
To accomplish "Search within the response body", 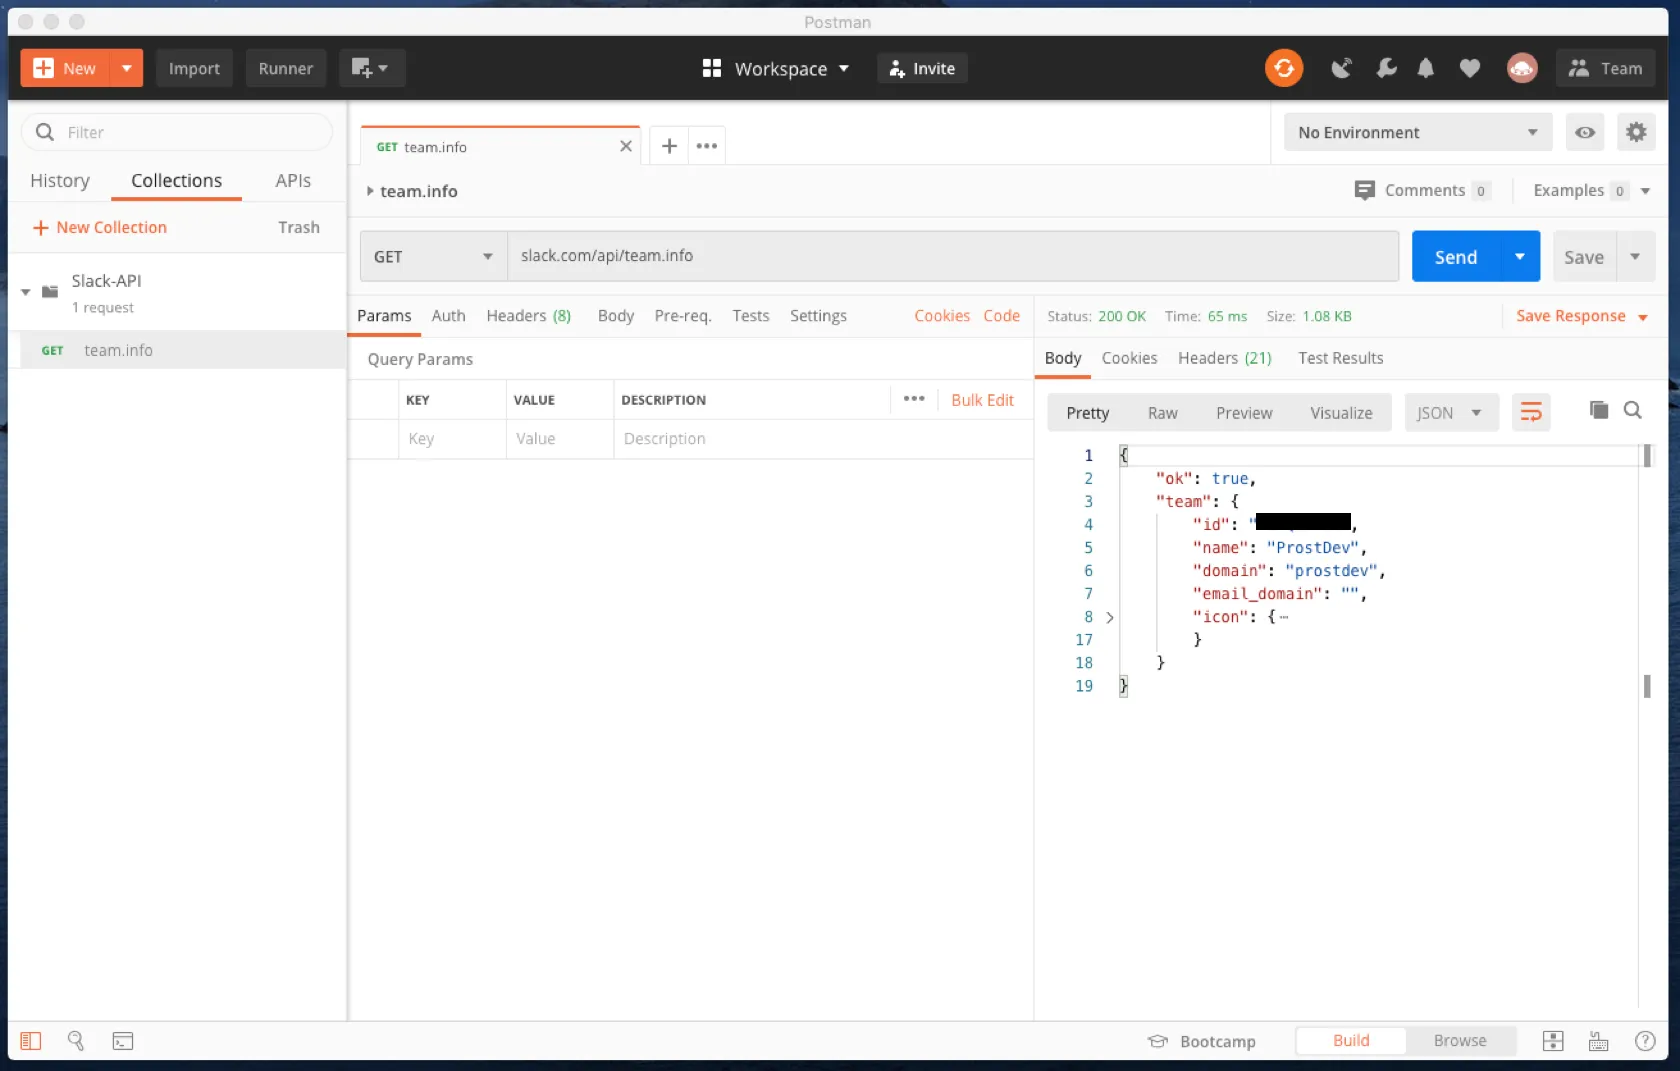I will (x=1633, y=410).
